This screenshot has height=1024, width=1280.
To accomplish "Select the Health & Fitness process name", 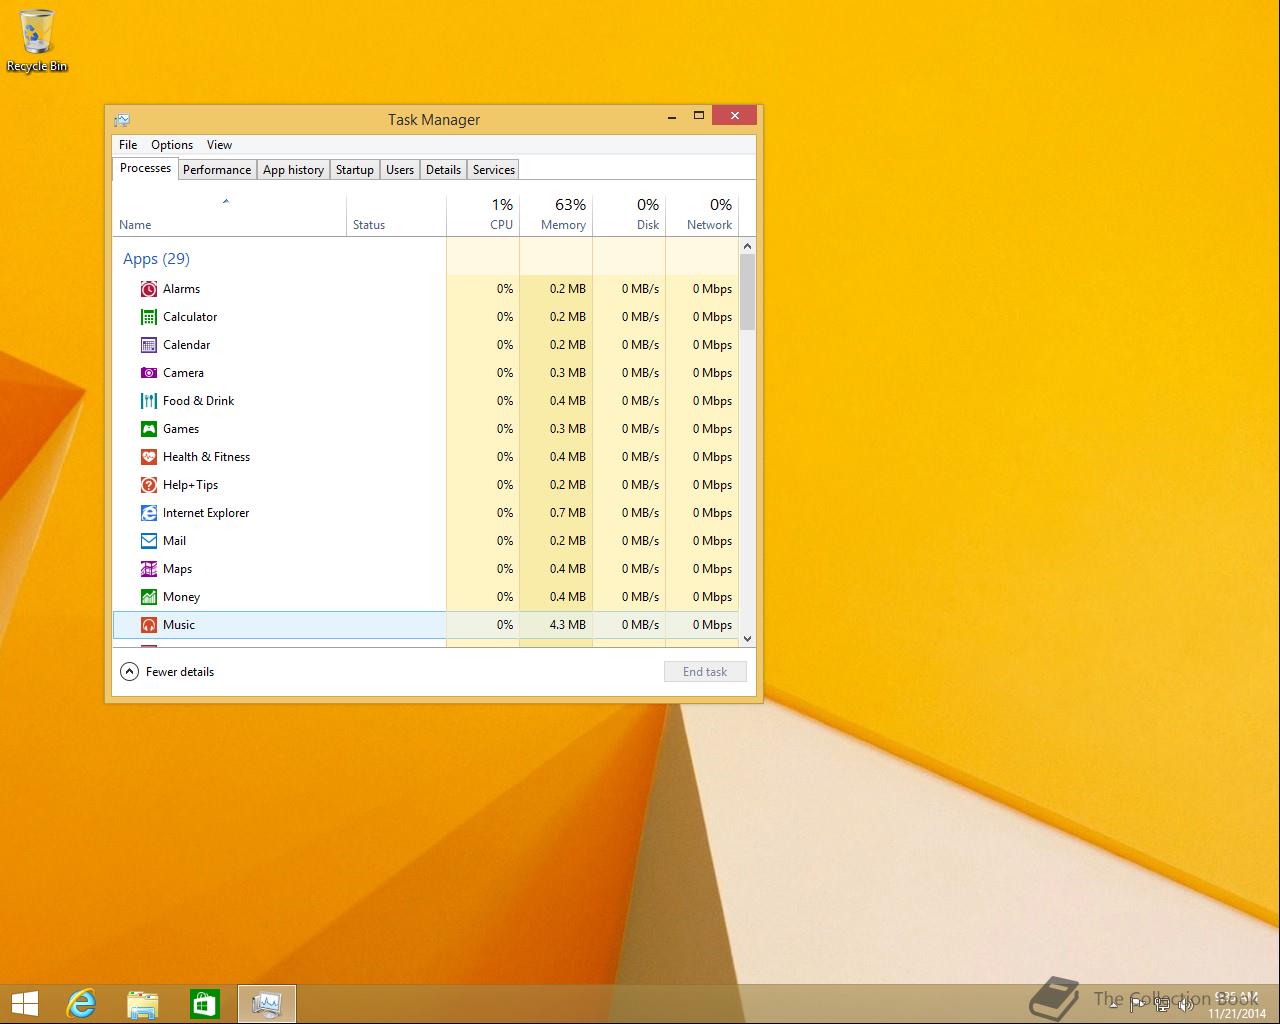I will [x=207, y=457].
